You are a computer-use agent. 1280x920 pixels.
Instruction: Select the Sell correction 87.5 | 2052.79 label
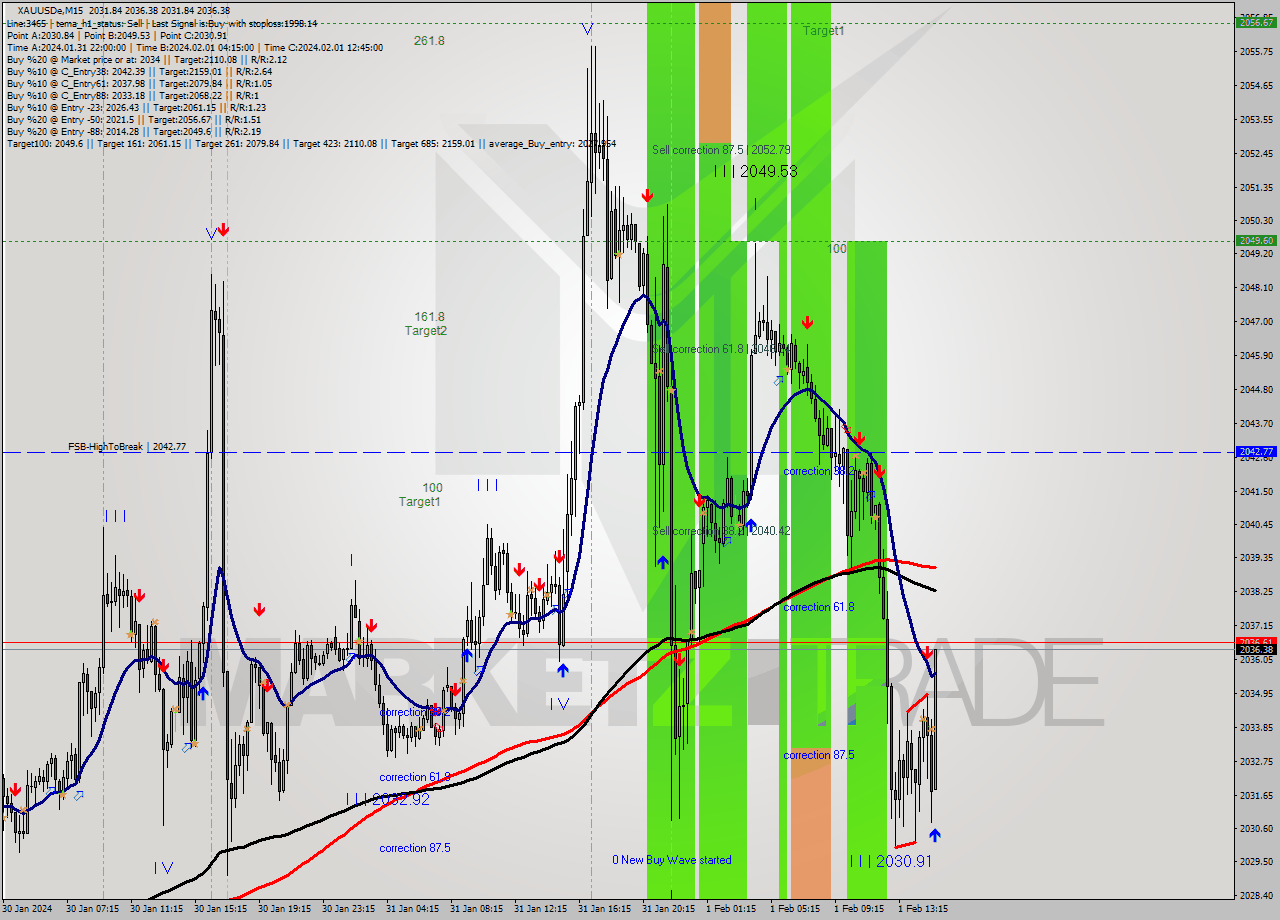click(721, 150)
